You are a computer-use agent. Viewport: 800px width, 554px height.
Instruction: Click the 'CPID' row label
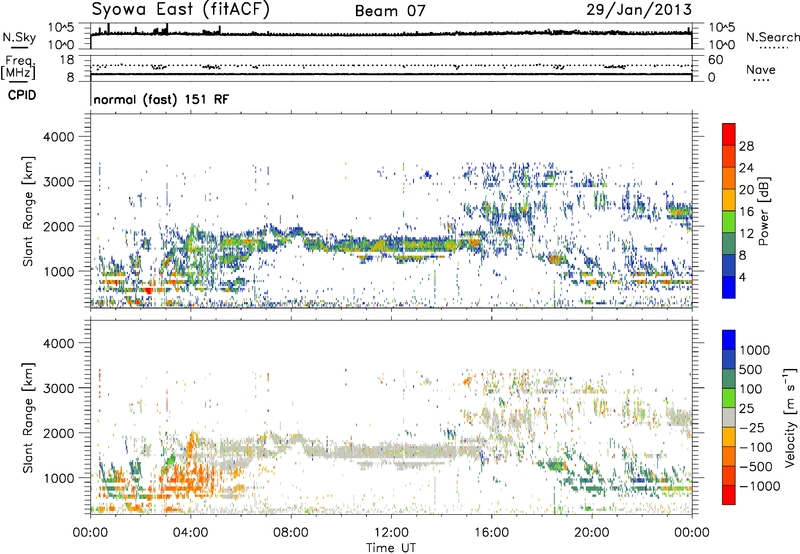22,95
